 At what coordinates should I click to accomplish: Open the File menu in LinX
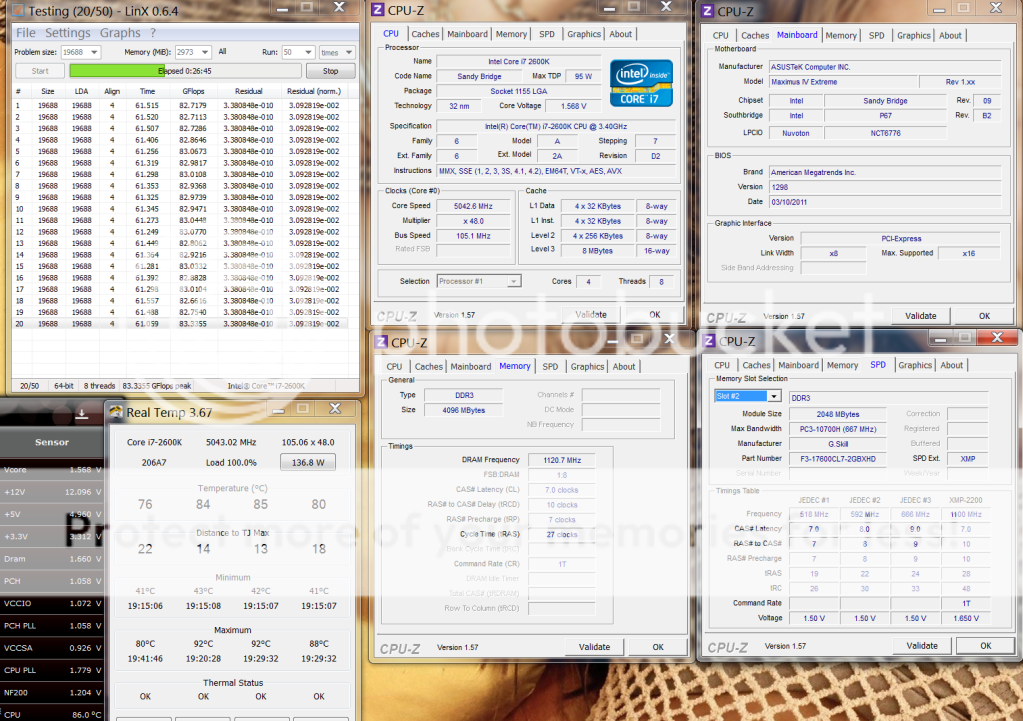pos(26,33)
